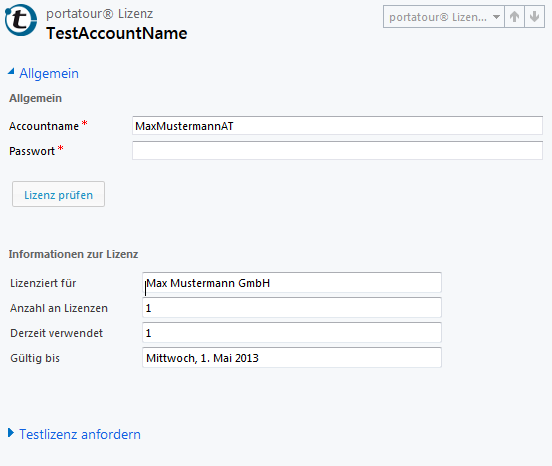Expand the Testlizenz anfordern section
Image resolution: width=552 pixels, height=466 pixels.
pyautogui.click(x=74, y=434)
